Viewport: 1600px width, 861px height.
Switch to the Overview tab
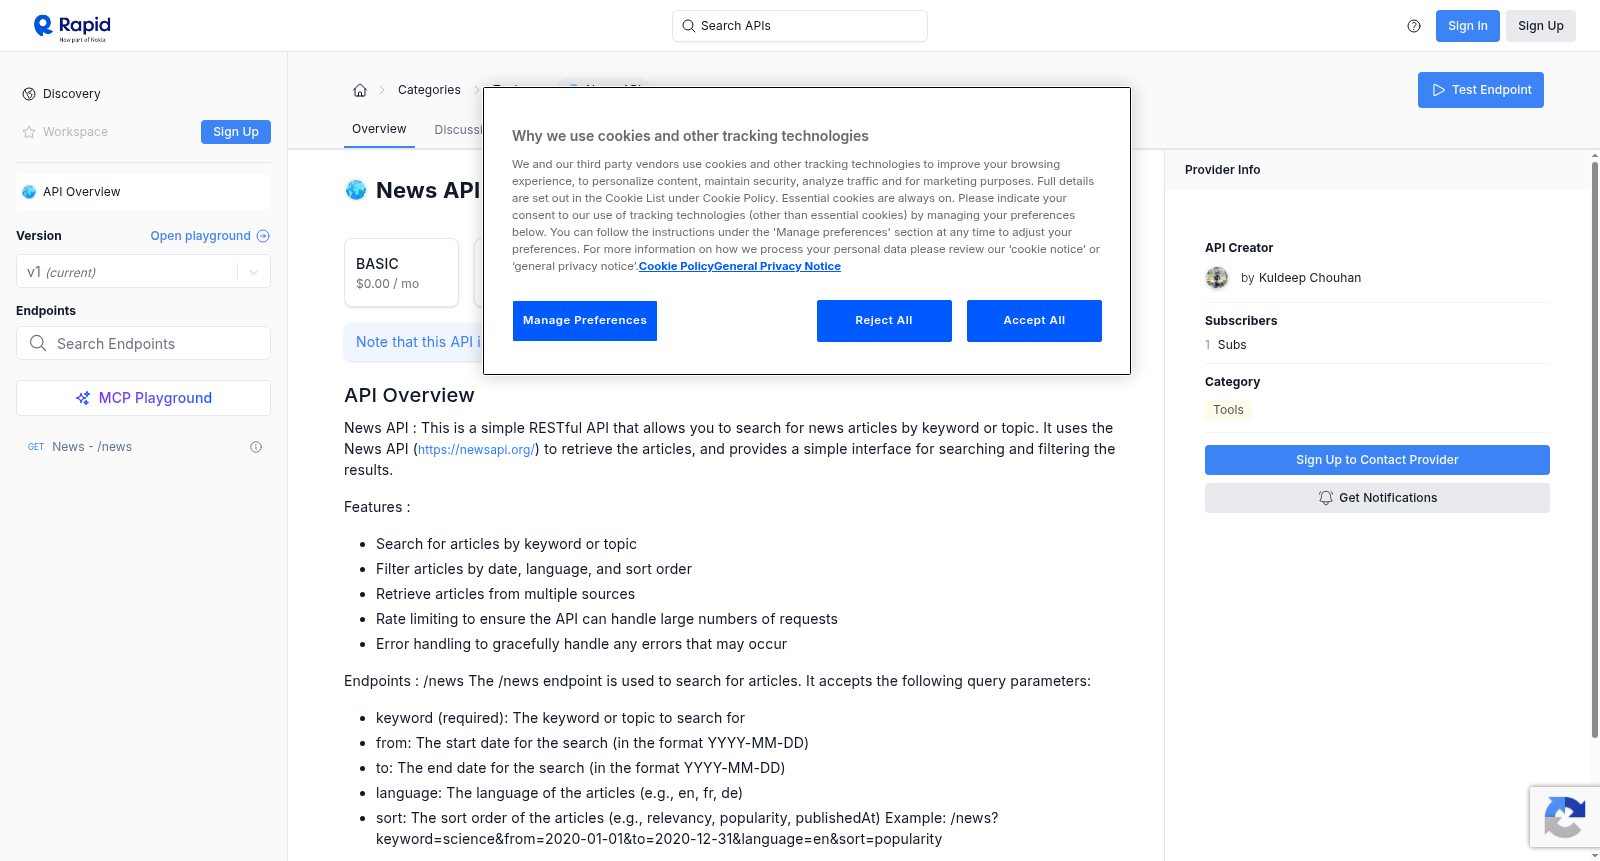click(x=379, y=129)
